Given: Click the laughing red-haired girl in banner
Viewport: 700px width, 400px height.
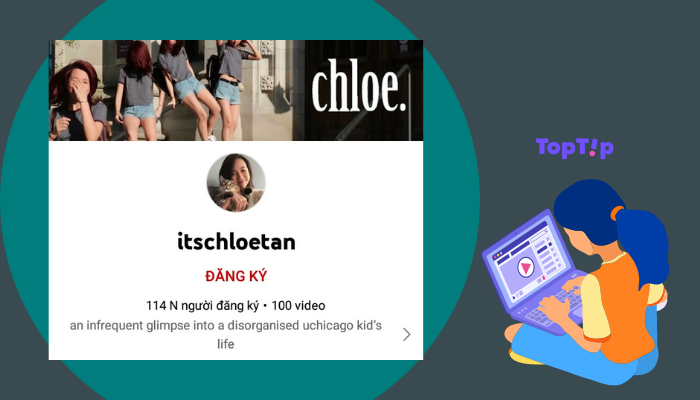Looking at the screenshot, I should point(77,100).
